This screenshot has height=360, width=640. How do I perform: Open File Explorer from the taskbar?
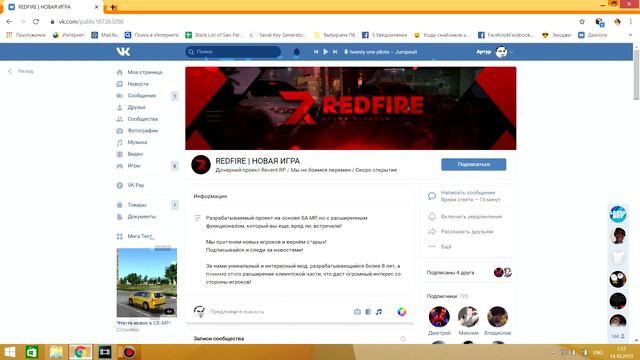point(56,352)
